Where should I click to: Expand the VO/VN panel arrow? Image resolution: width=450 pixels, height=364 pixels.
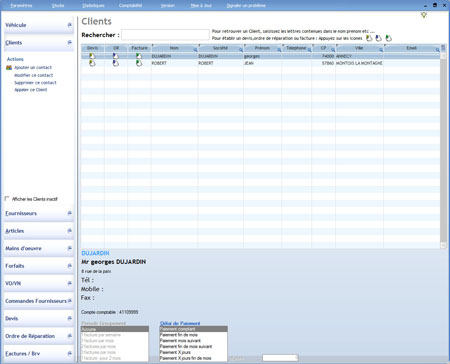69,283
